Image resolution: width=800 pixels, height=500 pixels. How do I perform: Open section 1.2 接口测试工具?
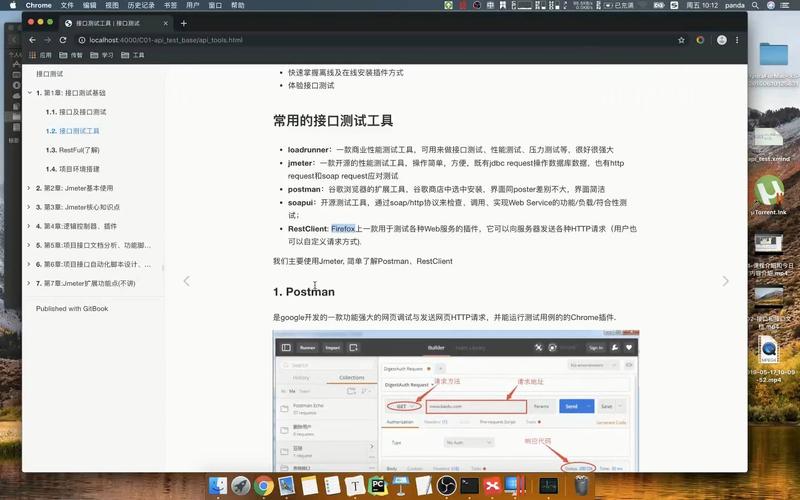click(x=72, y=131)
